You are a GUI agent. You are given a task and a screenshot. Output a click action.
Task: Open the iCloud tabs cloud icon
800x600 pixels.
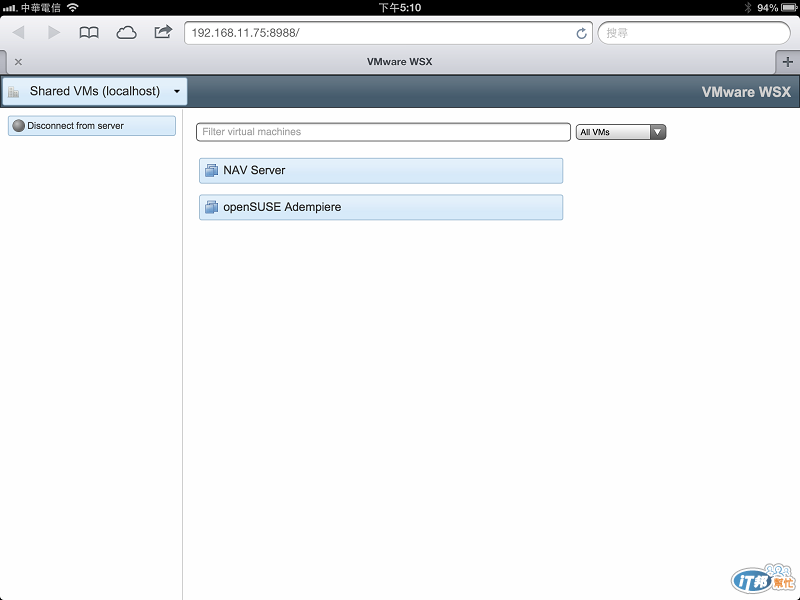(x=126, y=33)
